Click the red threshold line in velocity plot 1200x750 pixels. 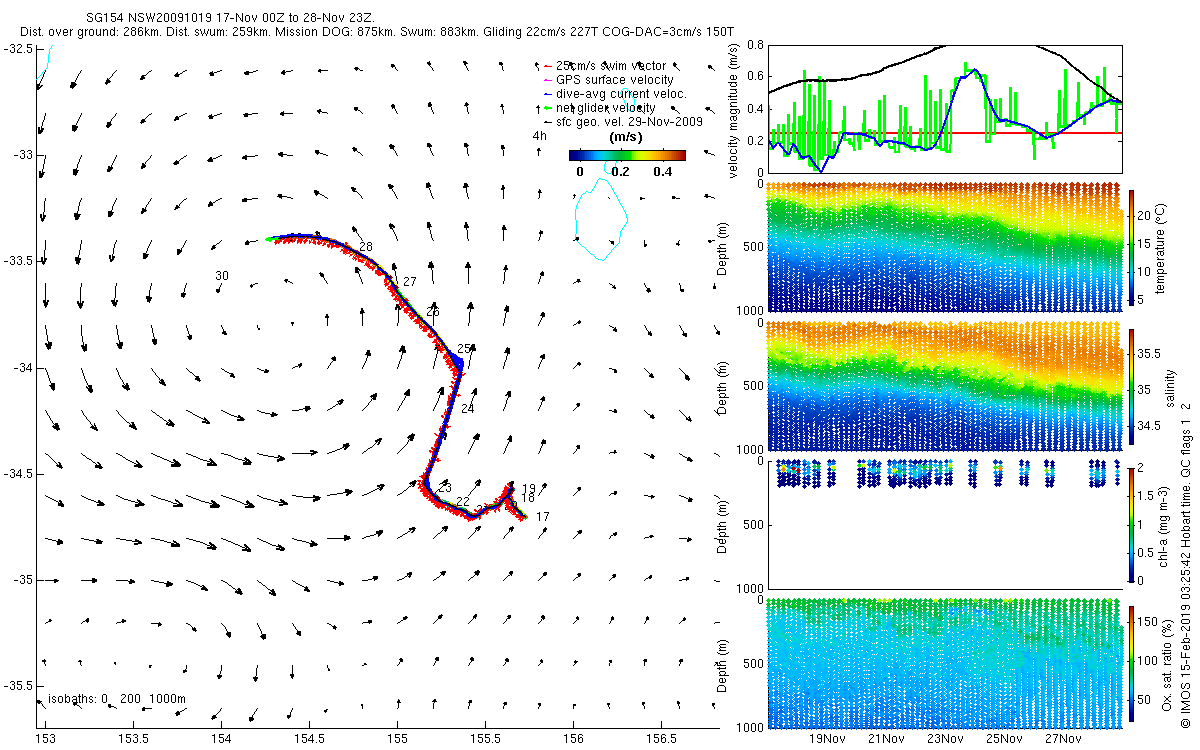(945, 133)
